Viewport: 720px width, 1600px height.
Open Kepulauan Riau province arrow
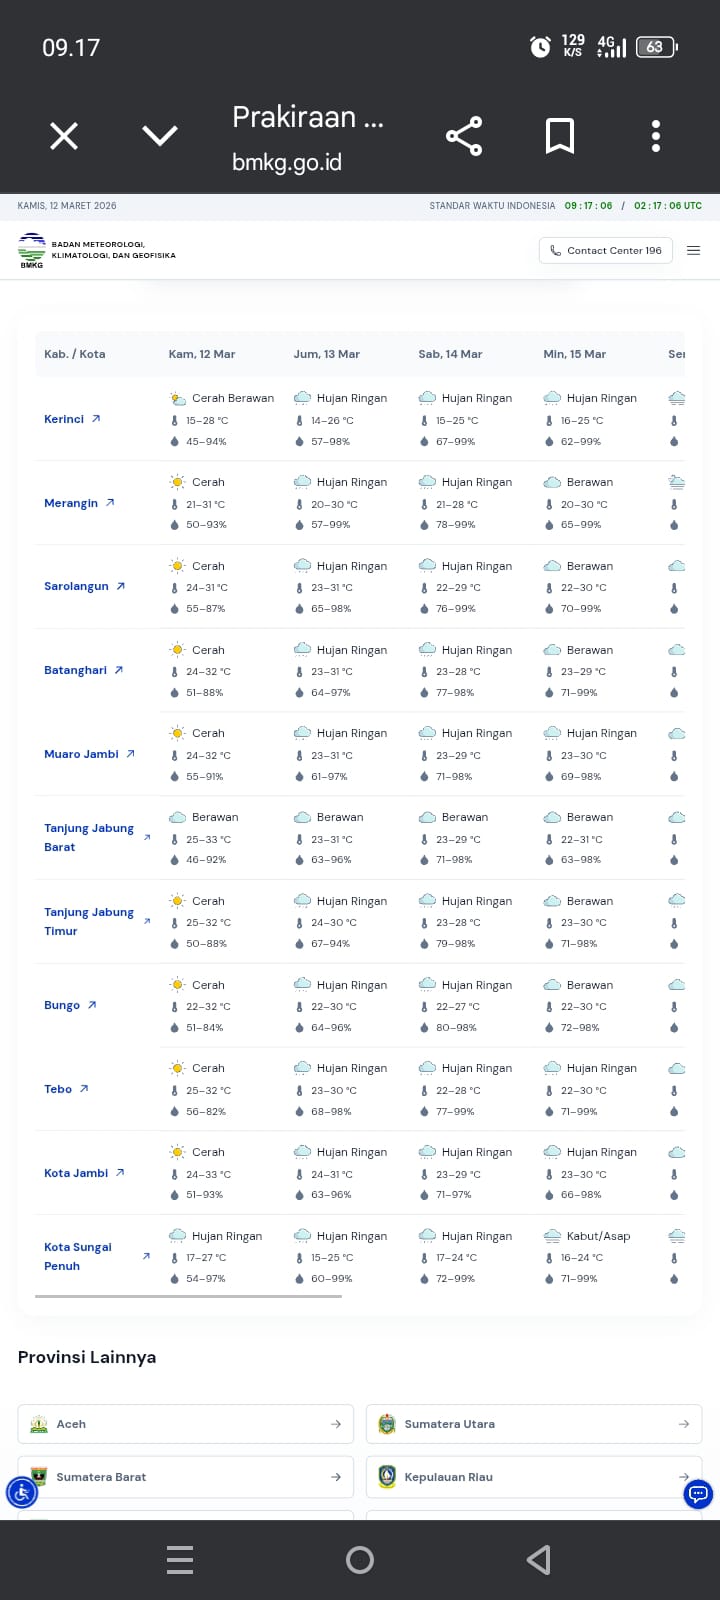point(684,1477)
